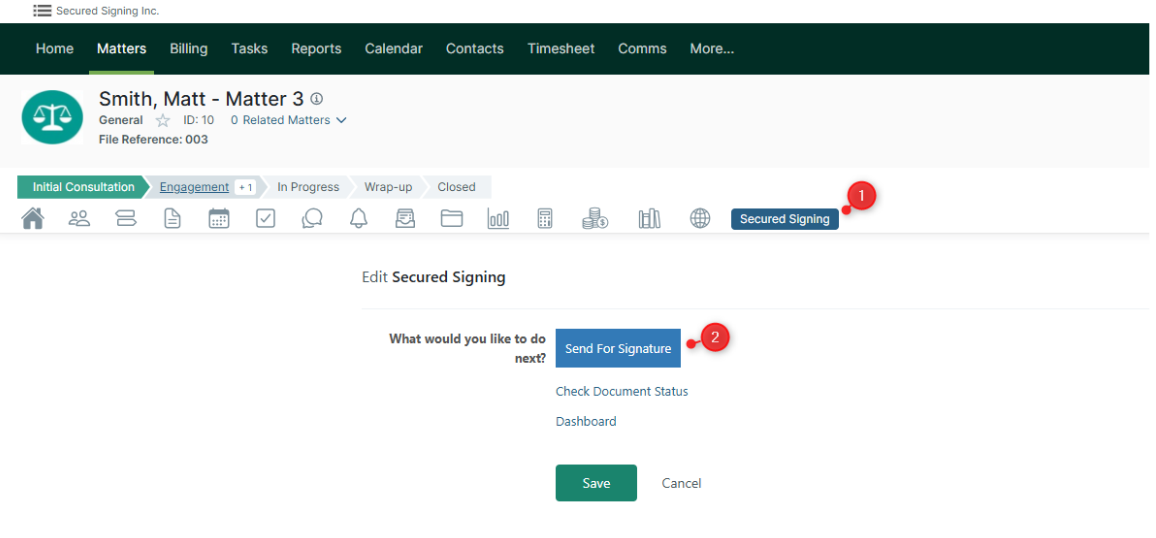Open the documents page icon
This screenshot has height=538, width=1156.
[x=173, y=219]
